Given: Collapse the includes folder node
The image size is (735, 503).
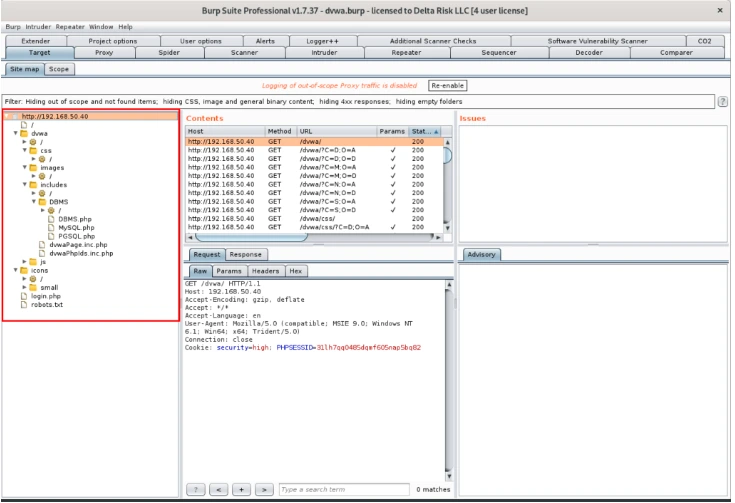Looking at the screenshot, I should tap(25, 185).
